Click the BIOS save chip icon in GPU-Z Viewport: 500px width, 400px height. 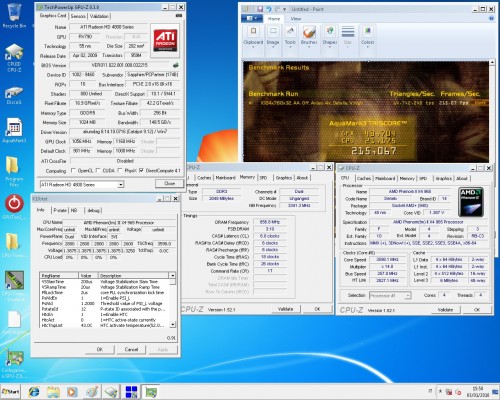coord(175,65)
